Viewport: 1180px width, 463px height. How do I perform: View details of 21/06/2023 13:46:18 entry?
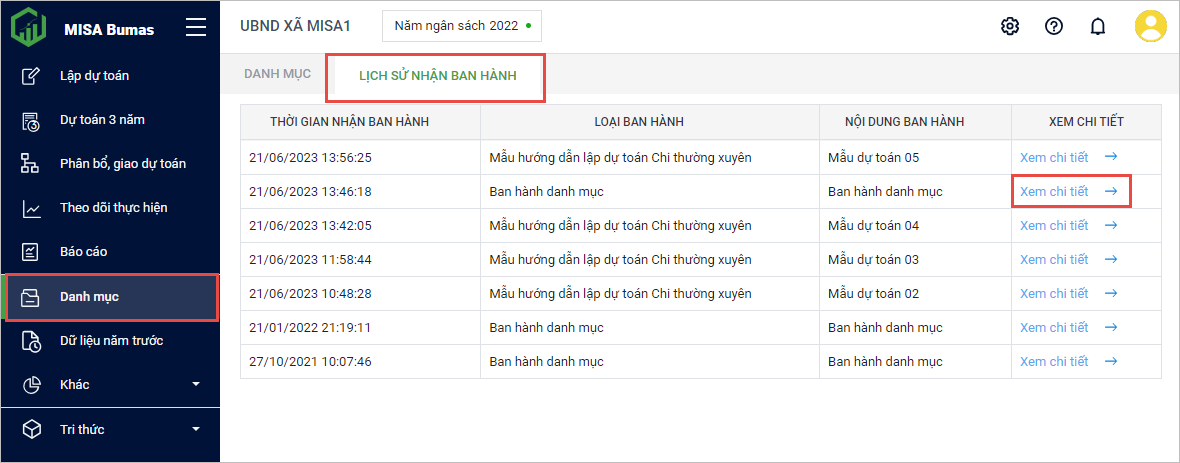pyautogui.click(x=1054, y=192)
